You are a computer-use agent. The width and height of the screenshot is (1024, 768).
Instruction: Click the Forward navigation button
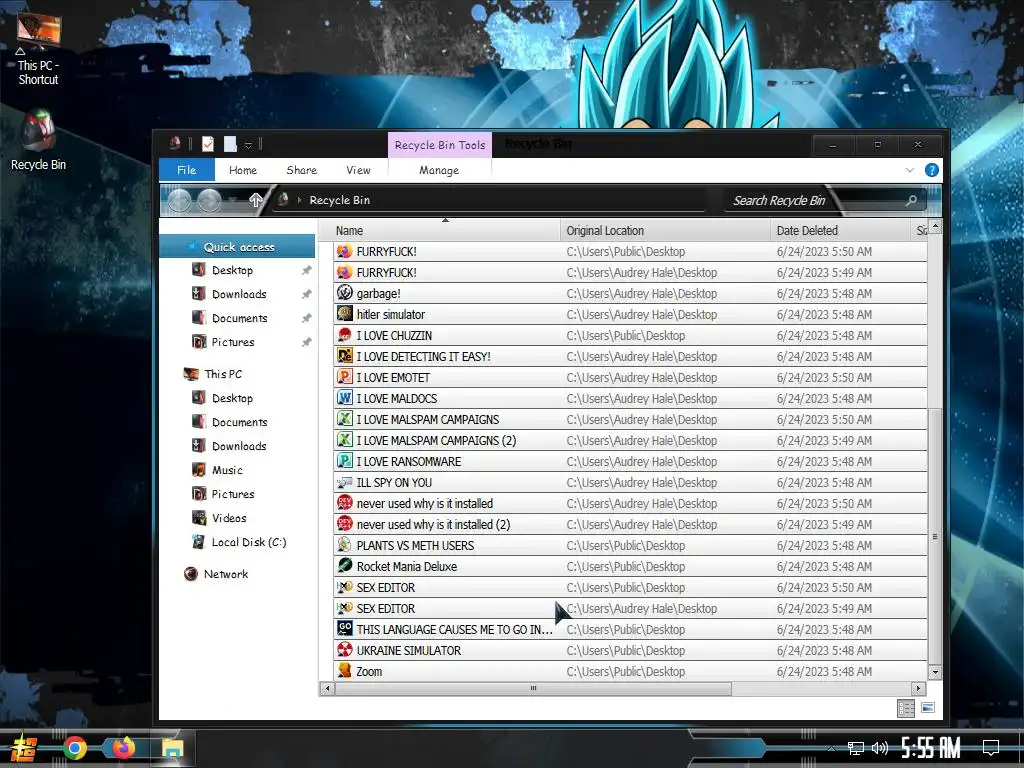pyautogui.click(x=209, y=200)
